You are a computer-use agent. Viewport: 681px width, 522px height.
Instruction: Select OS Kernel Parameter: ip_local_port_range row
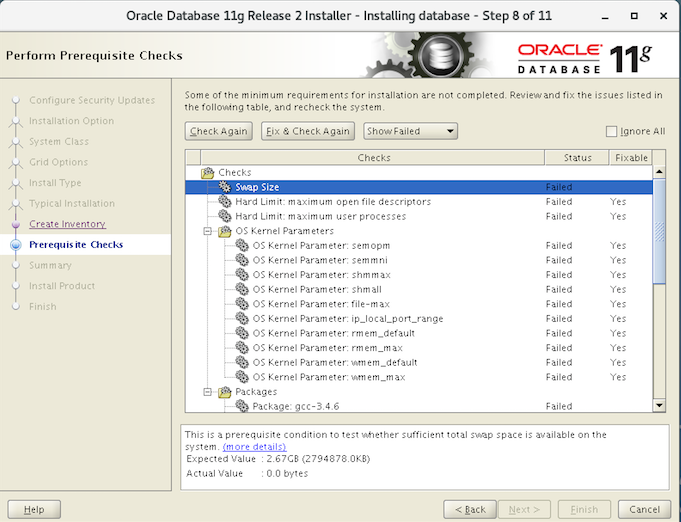coord(419,319)
